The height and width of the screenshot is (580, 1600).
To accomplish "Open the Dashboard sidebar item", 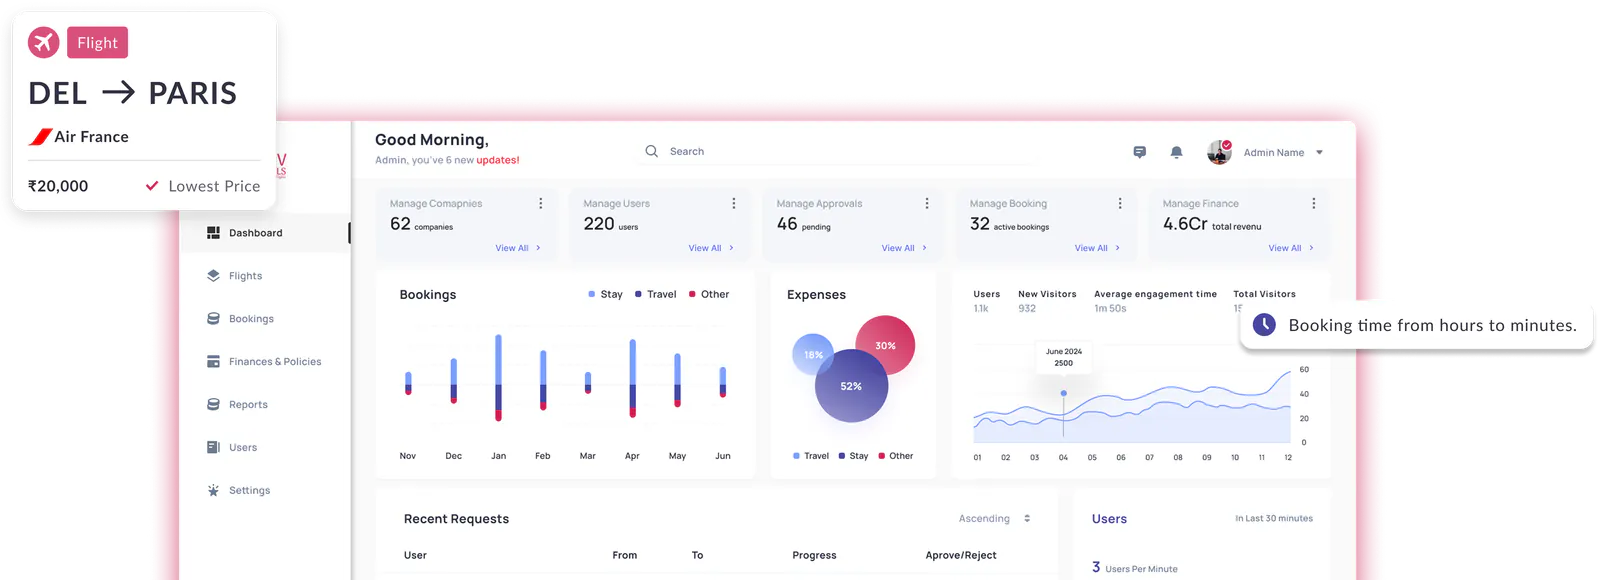I will (x=265, y=233).
